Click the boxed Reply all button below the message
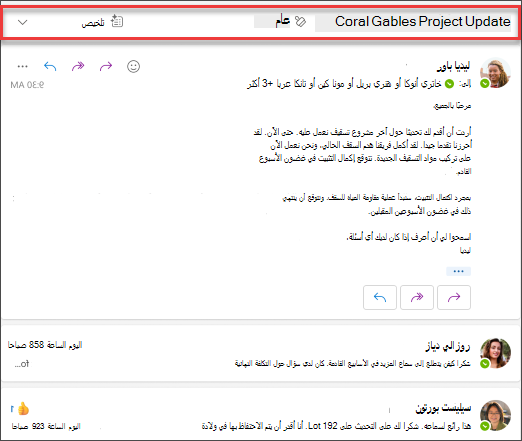 [417, 297]
